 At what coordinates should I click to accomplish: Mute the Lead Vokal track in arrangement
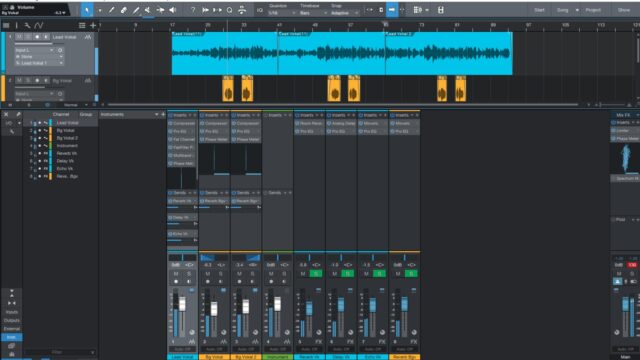click(19, 37)
